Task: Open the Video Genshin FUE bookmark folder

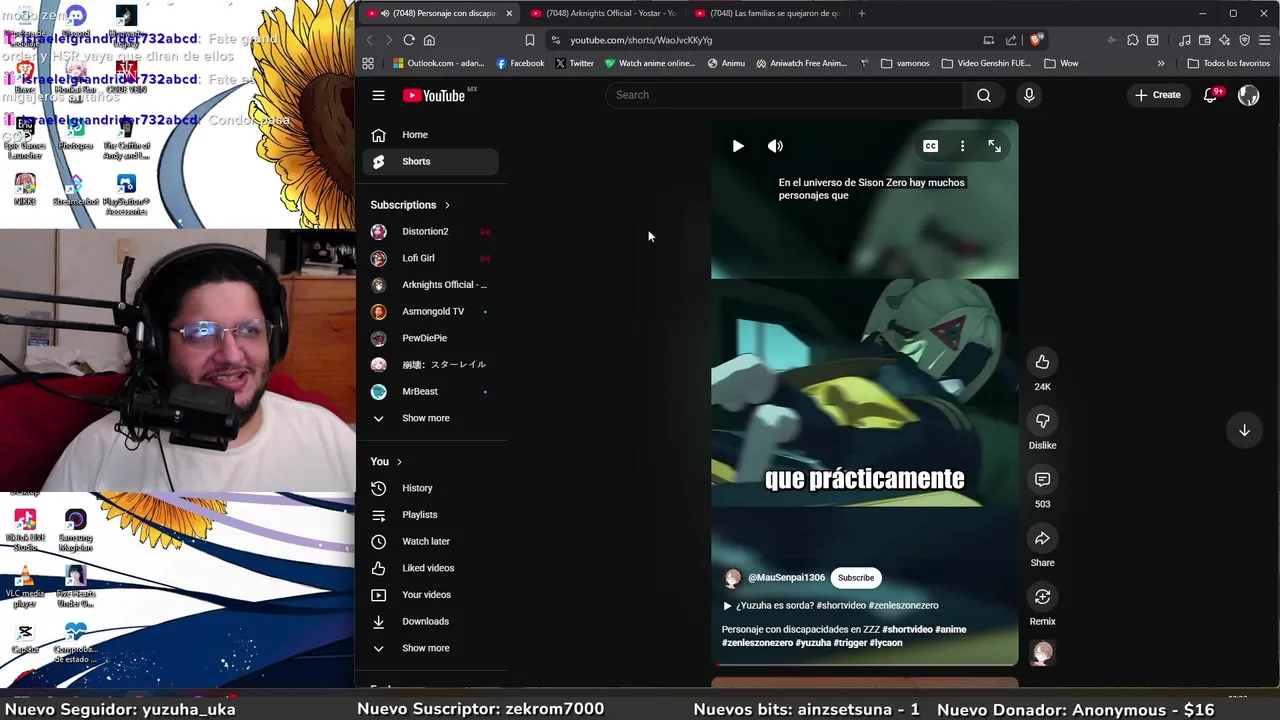Action: click(x=986, y=63)
